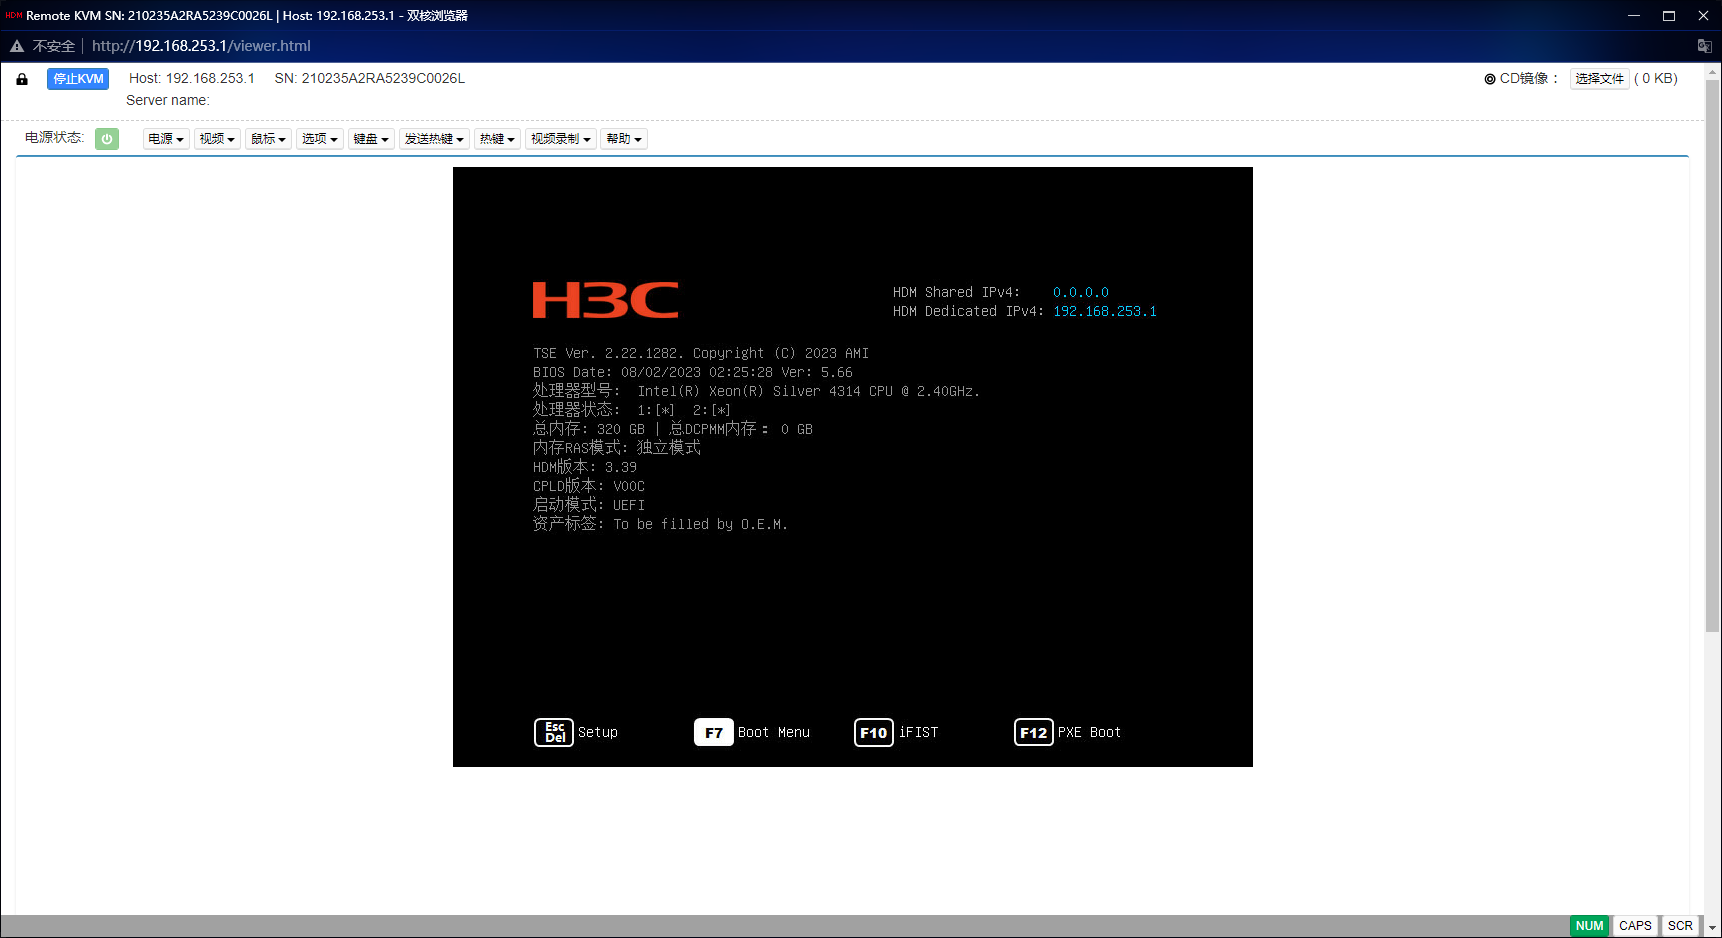Click the Boot Menu label
This screenshot has height=938, width=1722.
(x=774, y=733)
